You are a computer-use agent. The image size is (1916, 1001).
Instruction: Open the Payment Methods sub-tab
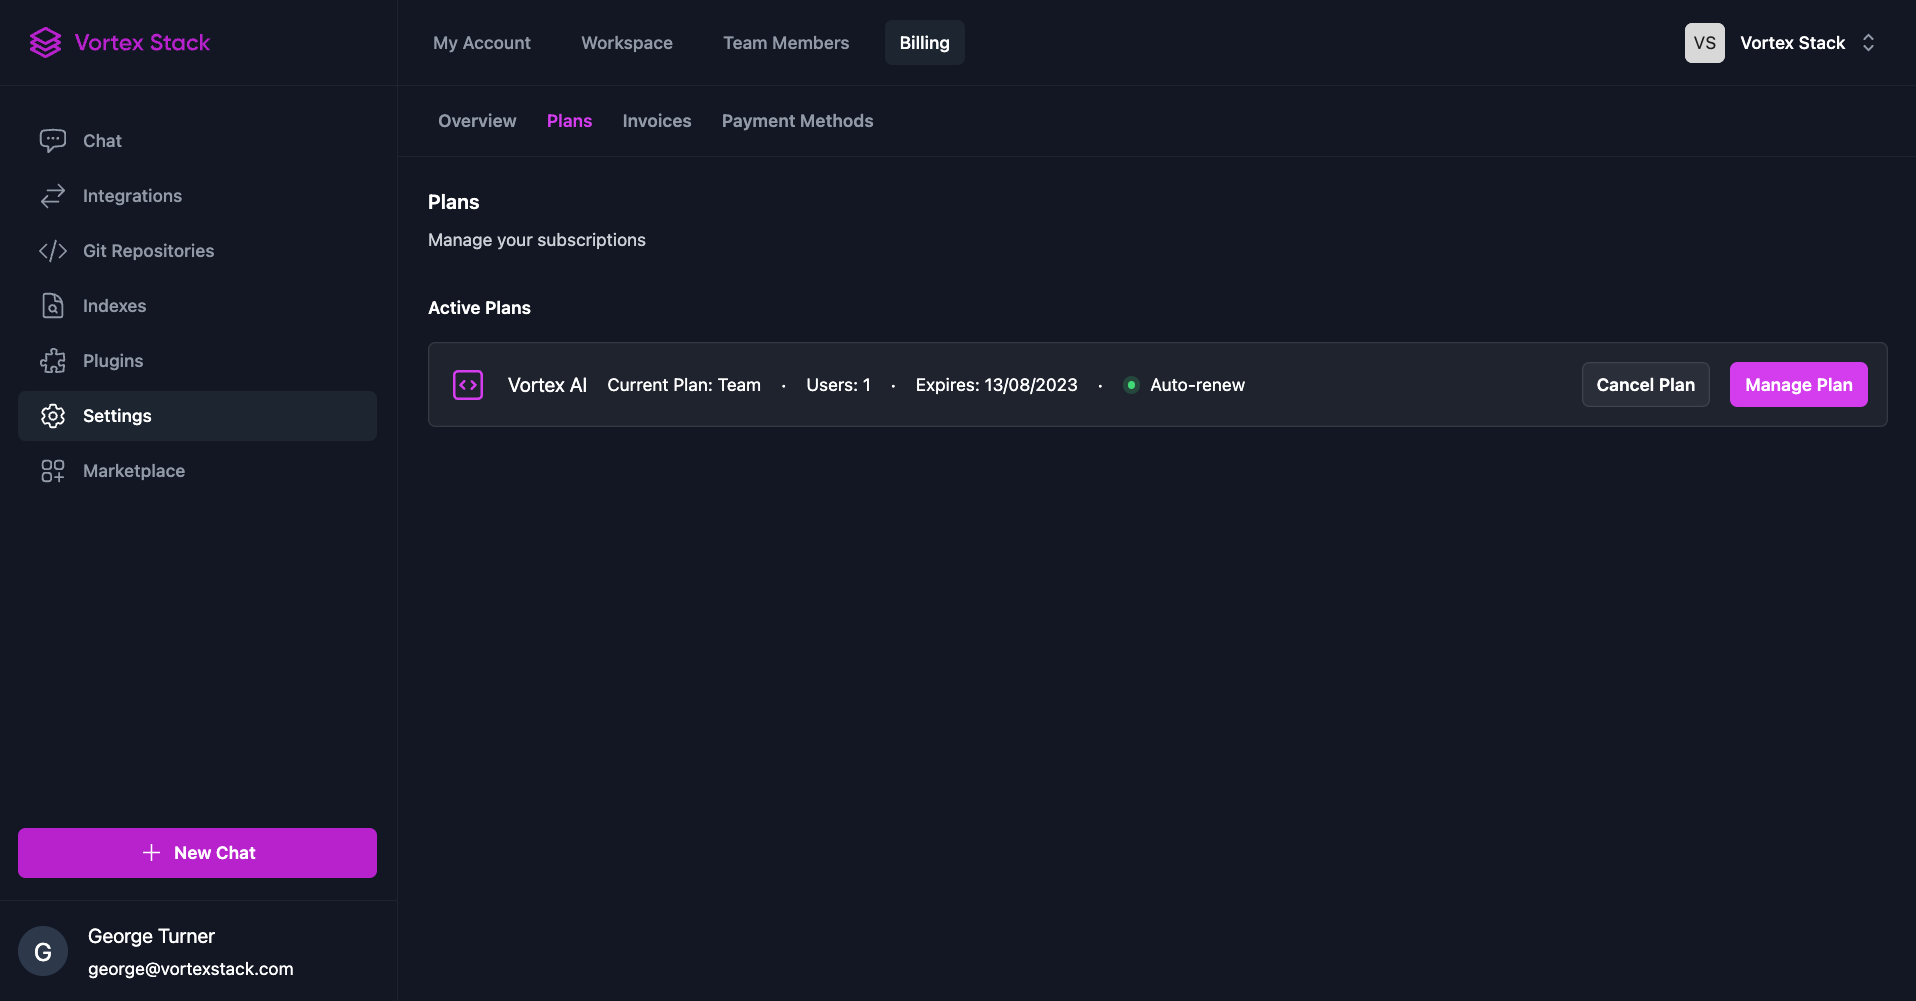click(798, 121)
